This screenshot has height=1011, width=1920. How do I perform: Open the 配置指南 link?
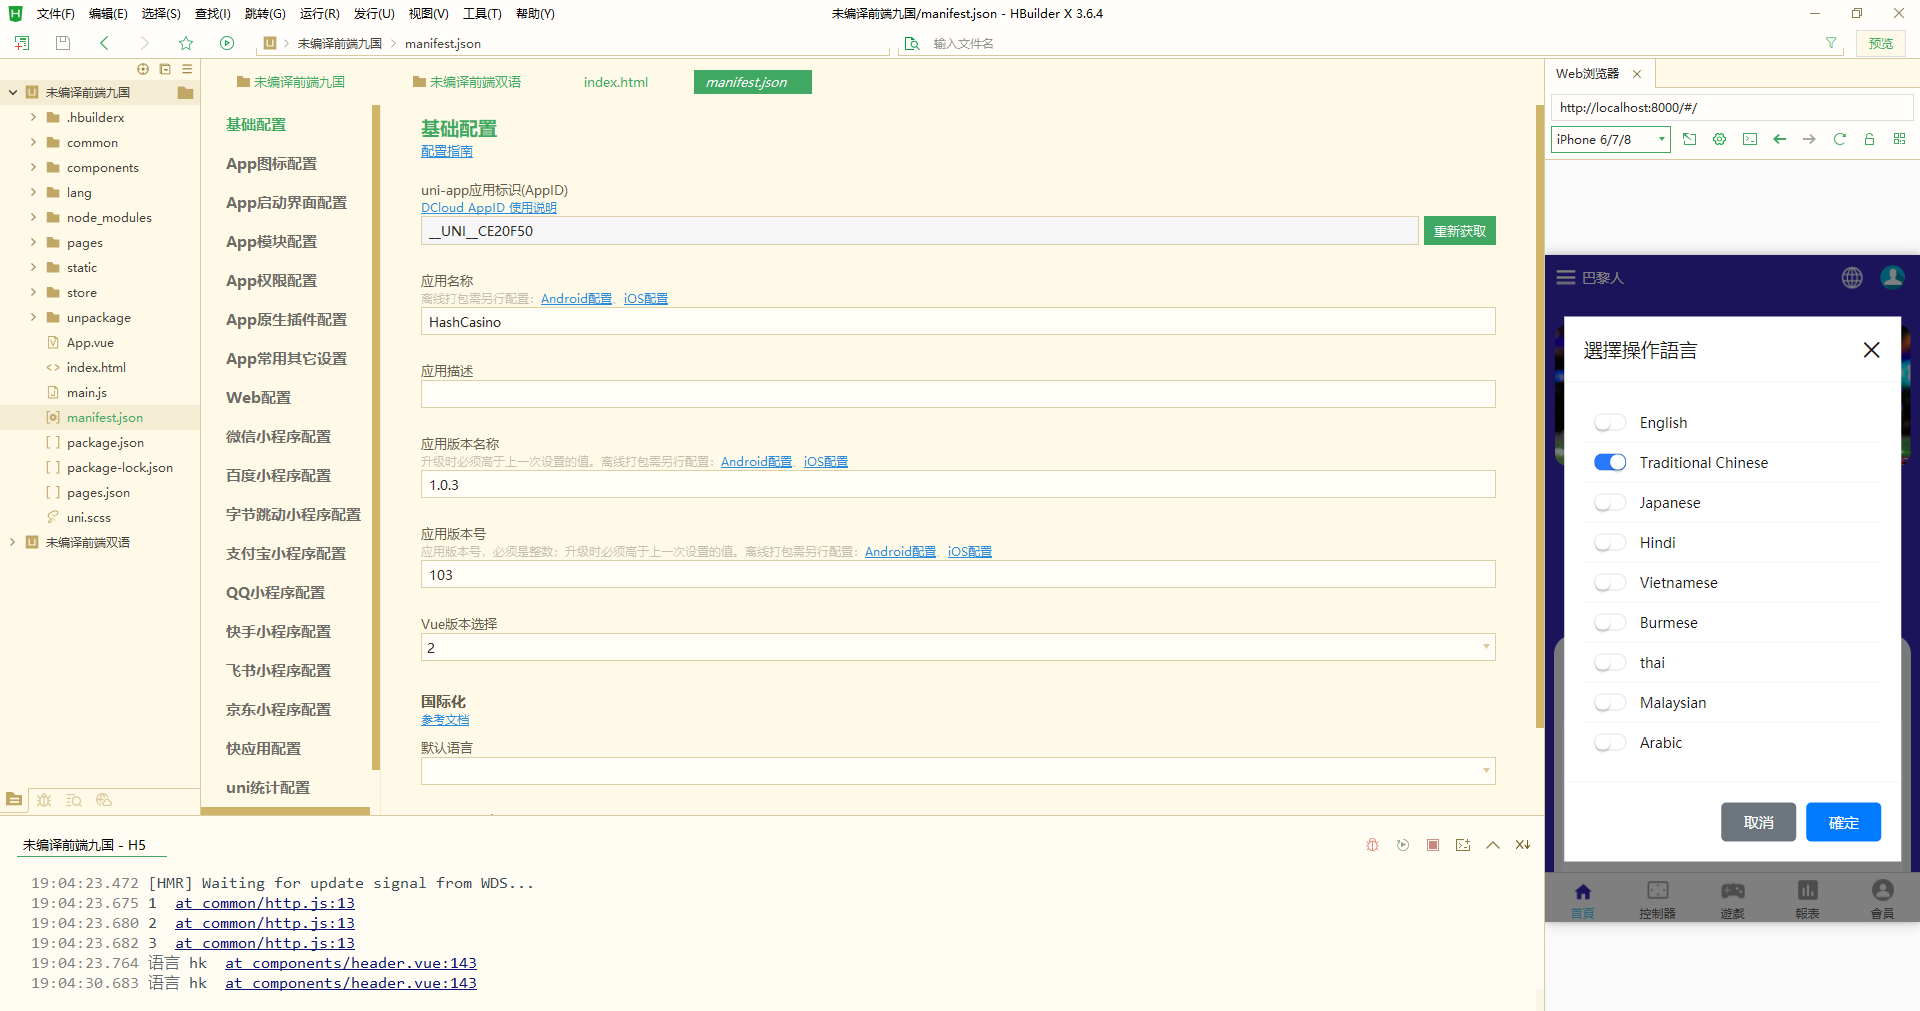point(447,151)
